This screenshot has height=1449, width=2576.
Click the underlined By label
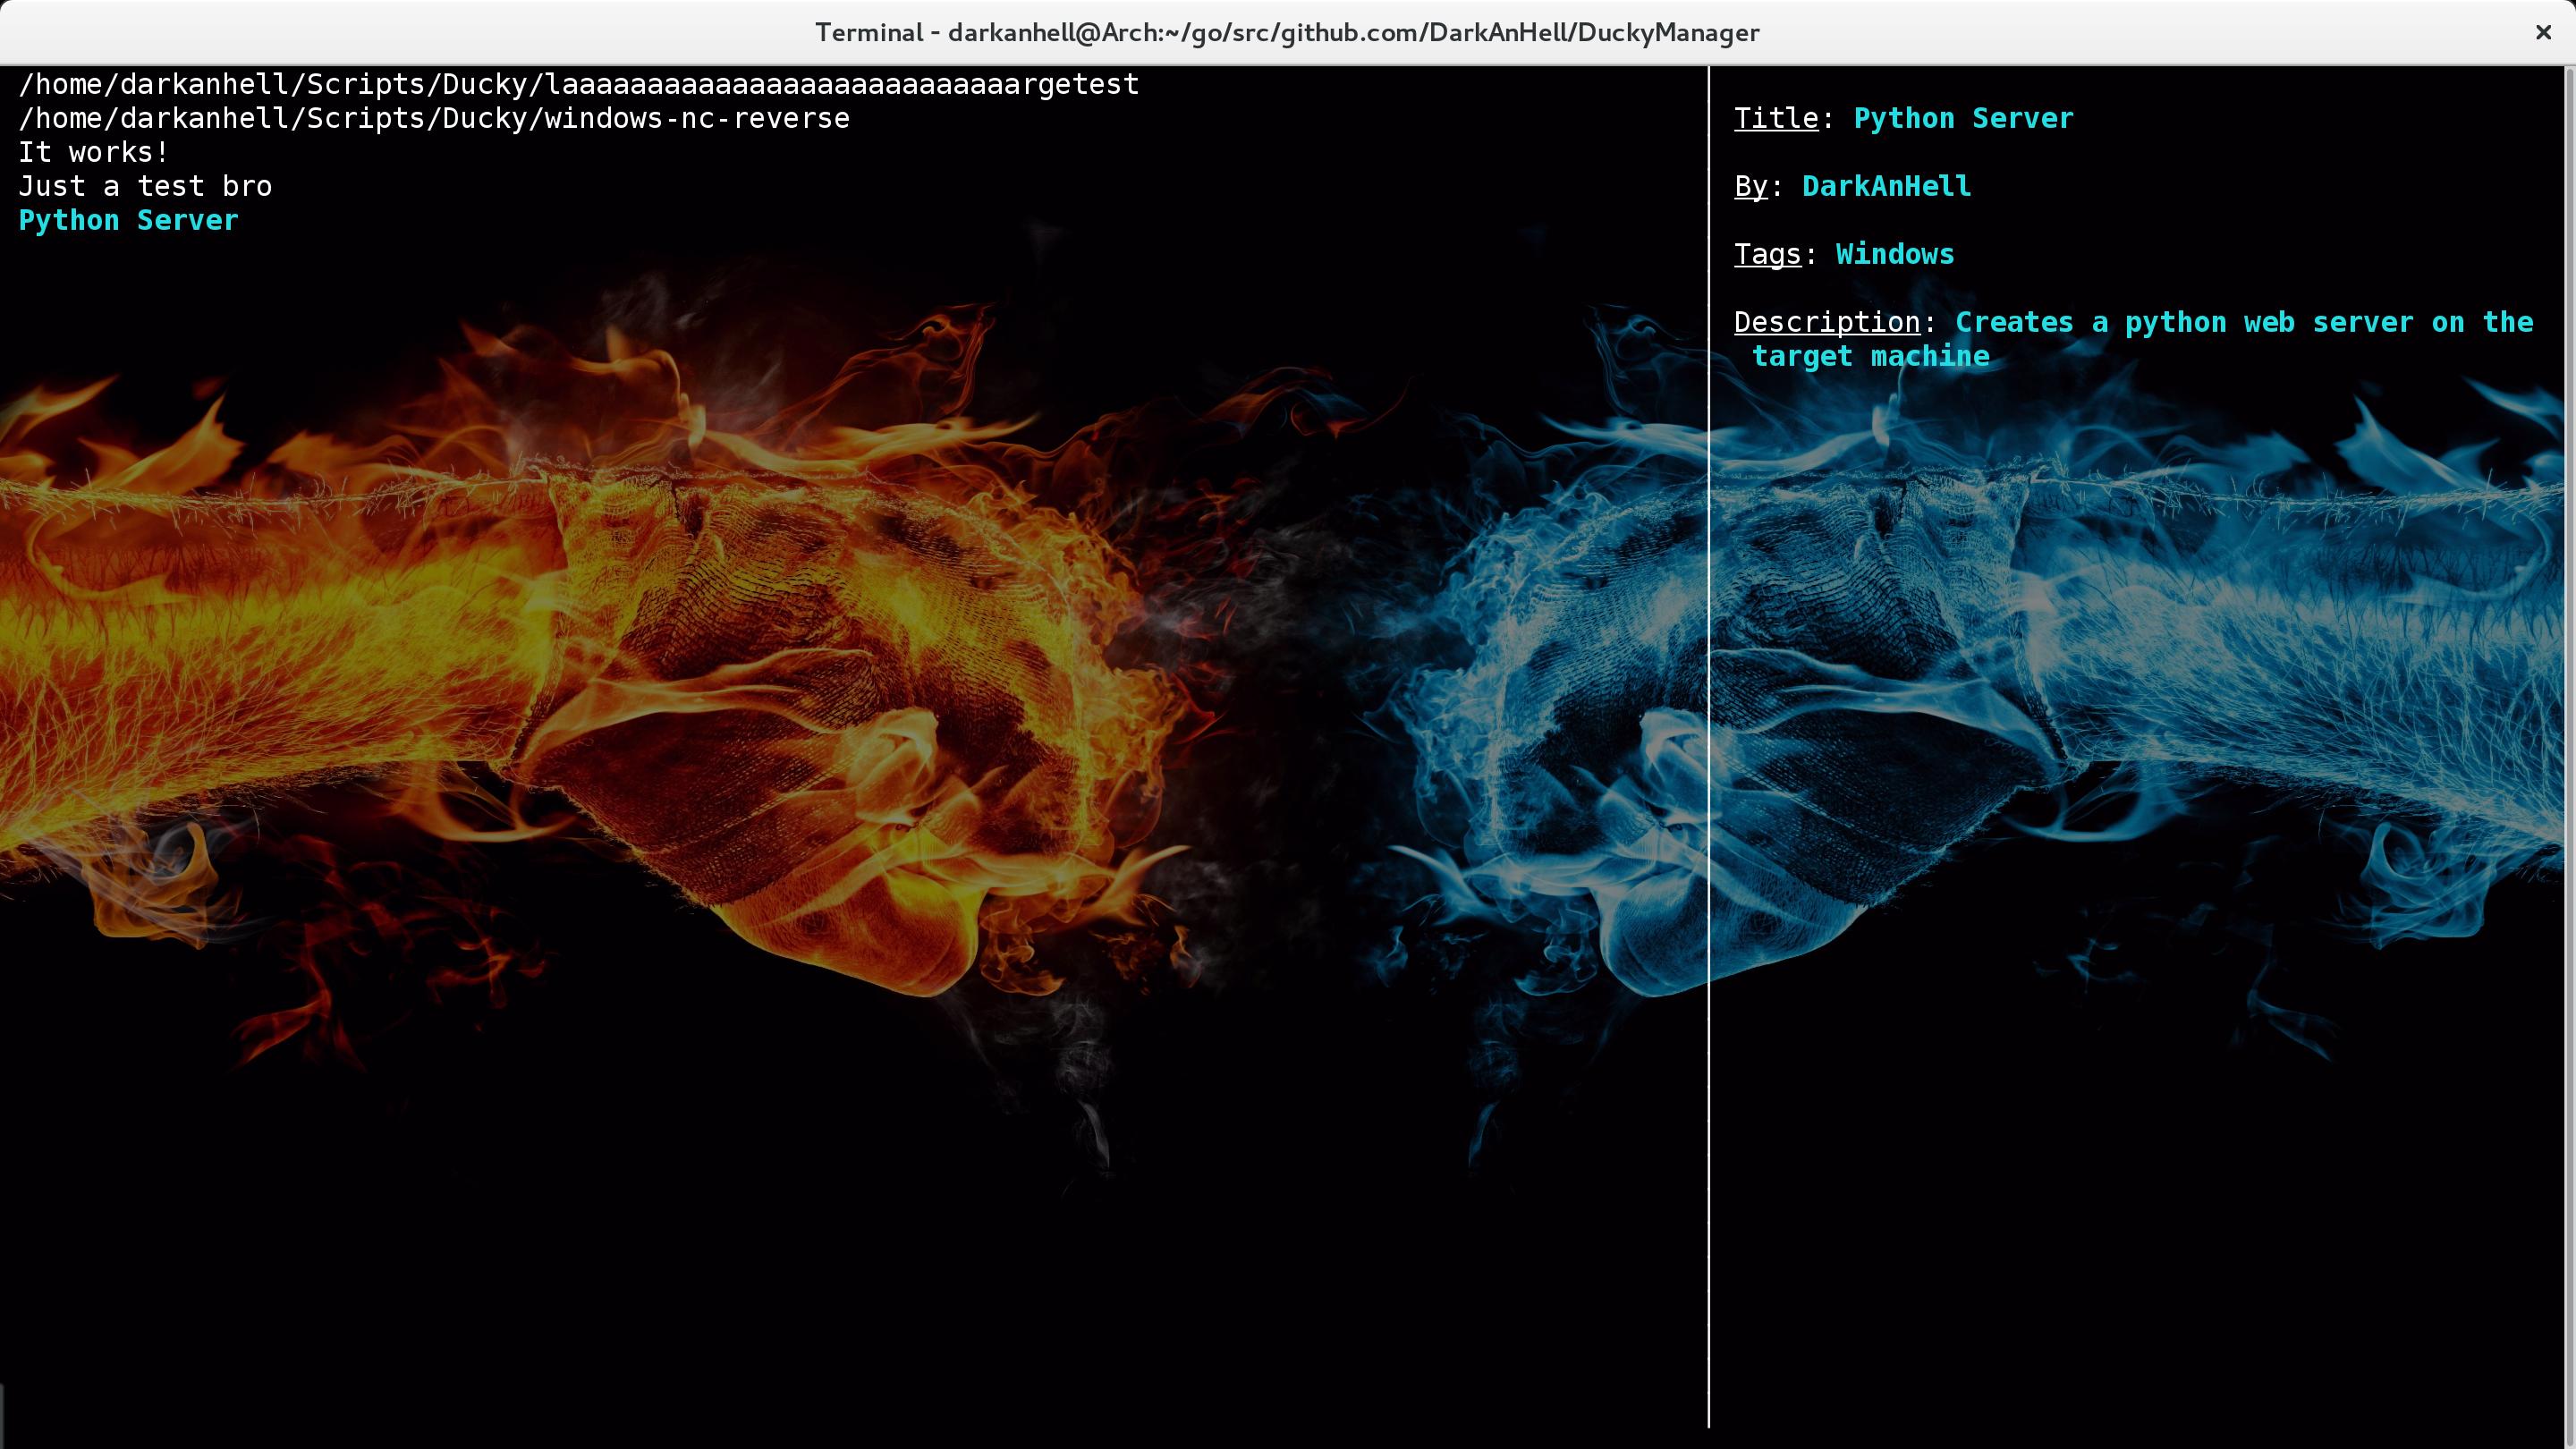point(1750,186)
